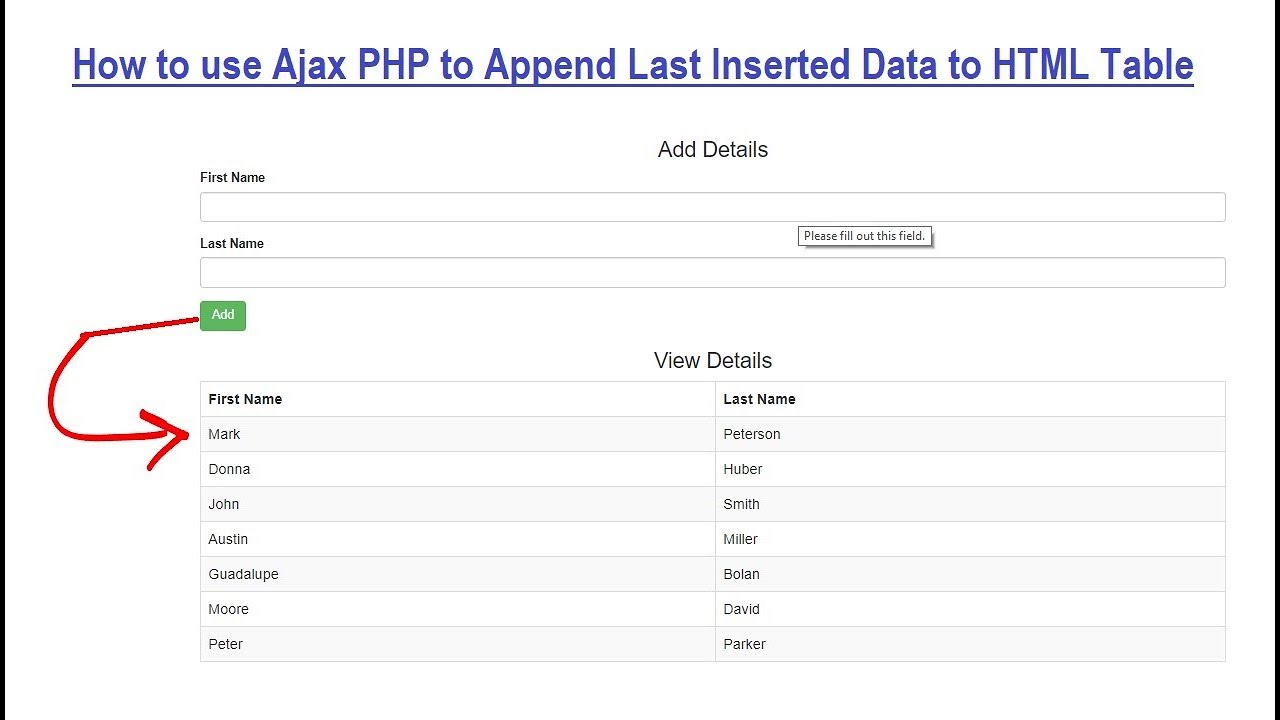Click the Huber last name cell
Screen dimensions: 1280x720
(x=743, y=469)
